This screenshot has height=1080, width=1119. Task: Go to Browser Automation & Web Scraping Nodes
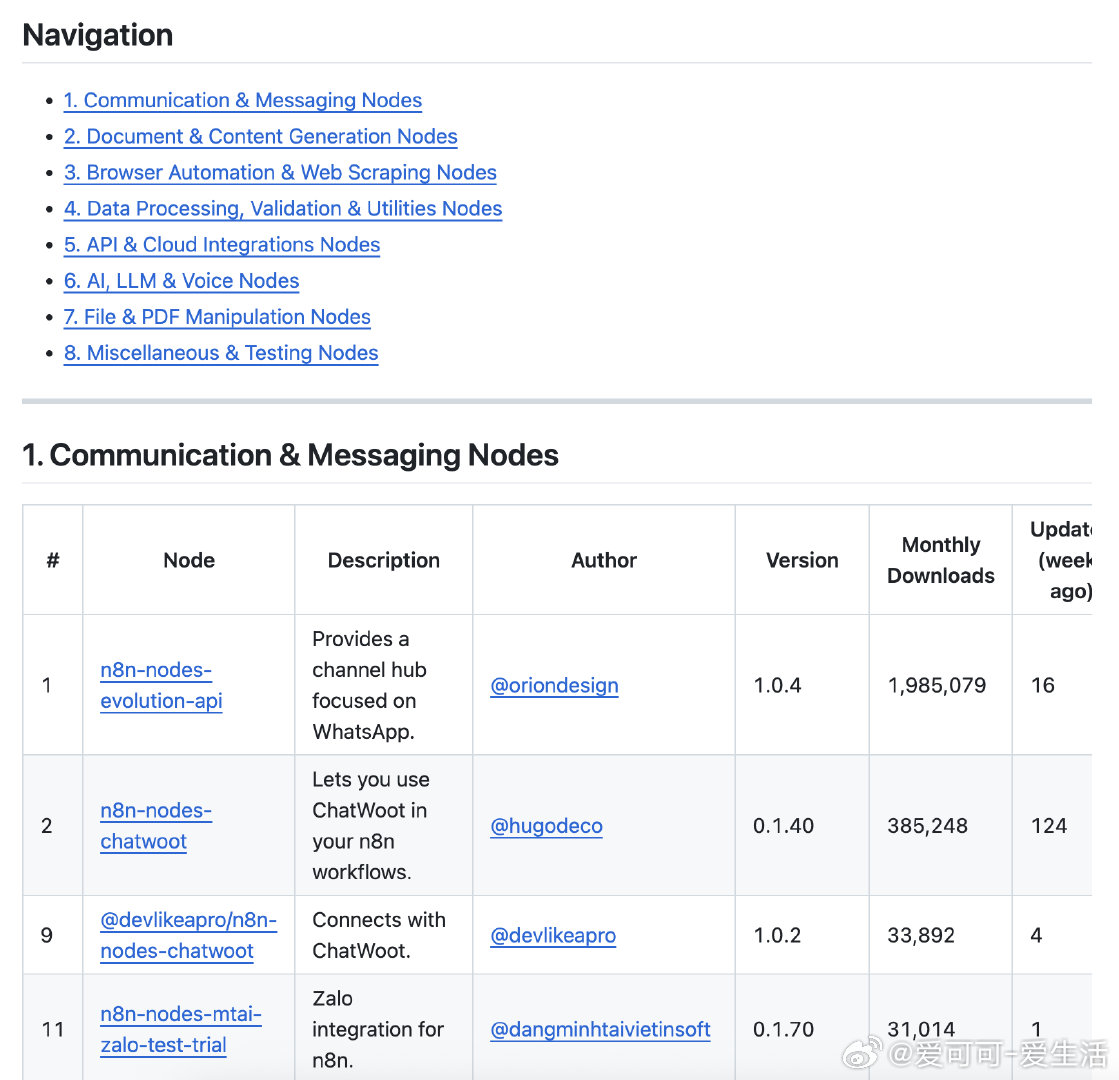click(280, 172)
